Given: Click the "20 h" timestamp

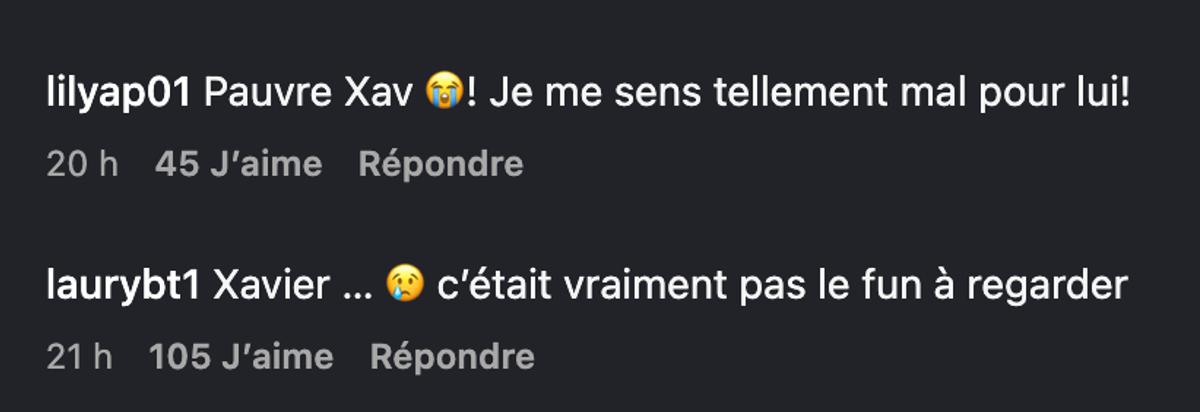Looking at the screenshot, I should coord(82,164).
